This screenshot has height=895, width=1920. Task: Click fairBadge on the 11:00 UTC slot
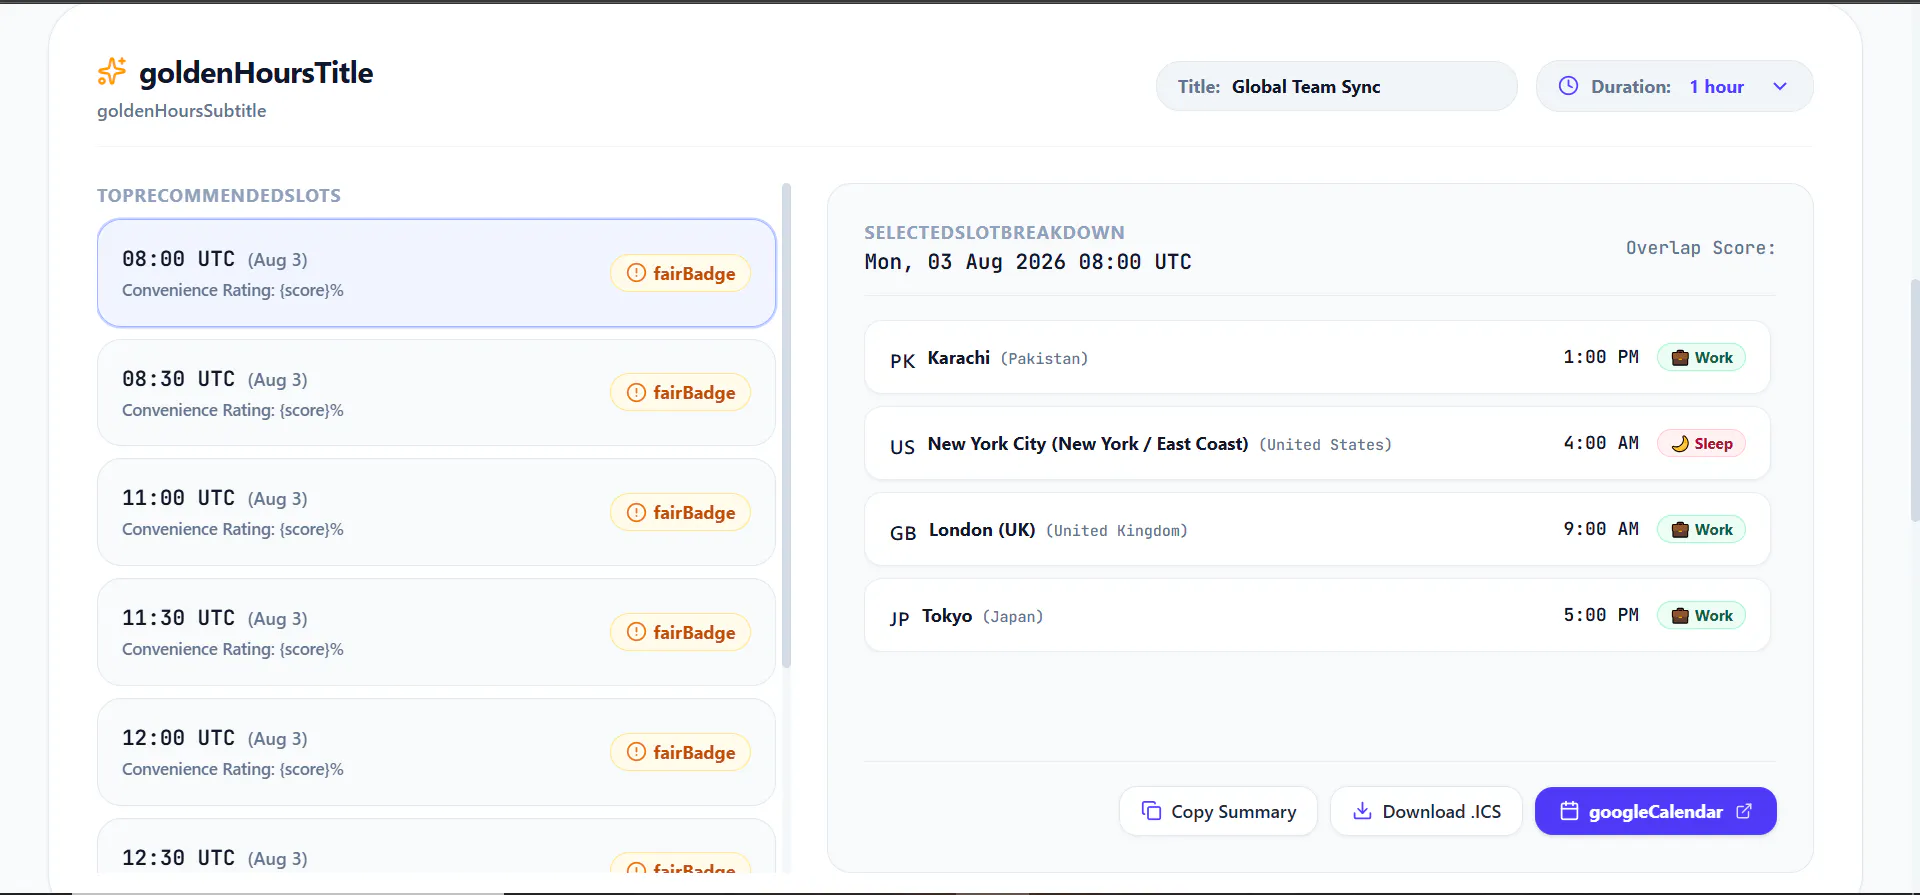[x=680, y=512]
